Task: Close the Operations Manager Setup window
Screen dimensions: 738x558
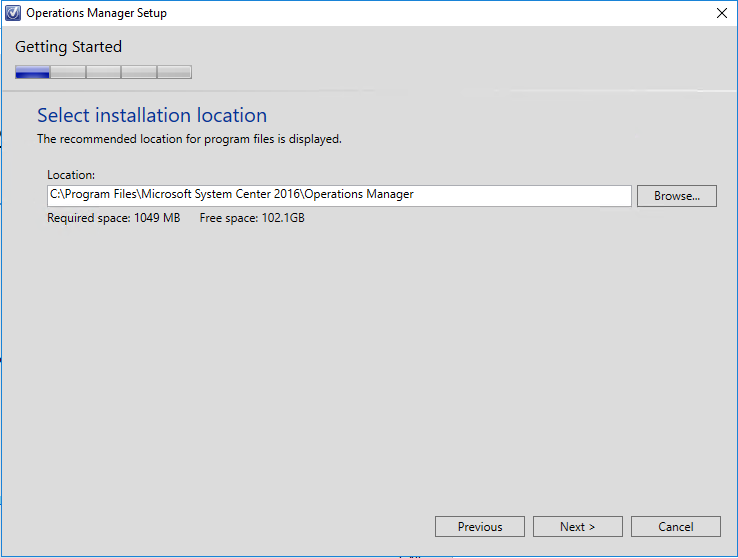Action: [x=722, y=13]
